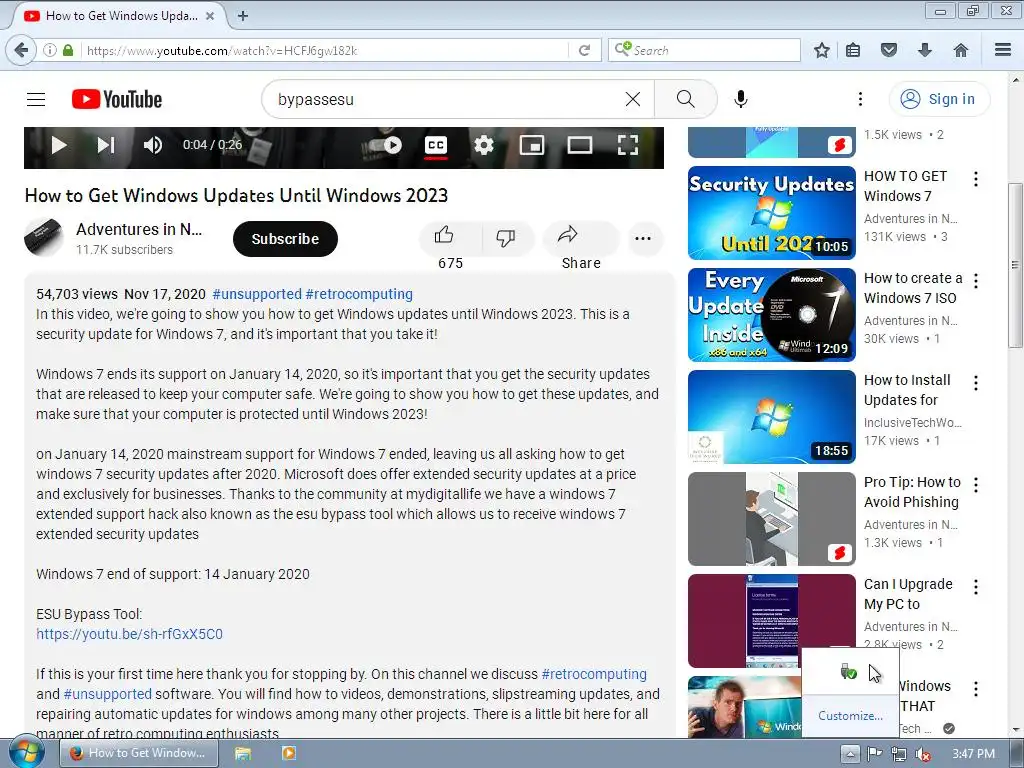Click the page vertical scrollbar thumb
Viewport: 1024px width, 768px height.
[1015, 264]
